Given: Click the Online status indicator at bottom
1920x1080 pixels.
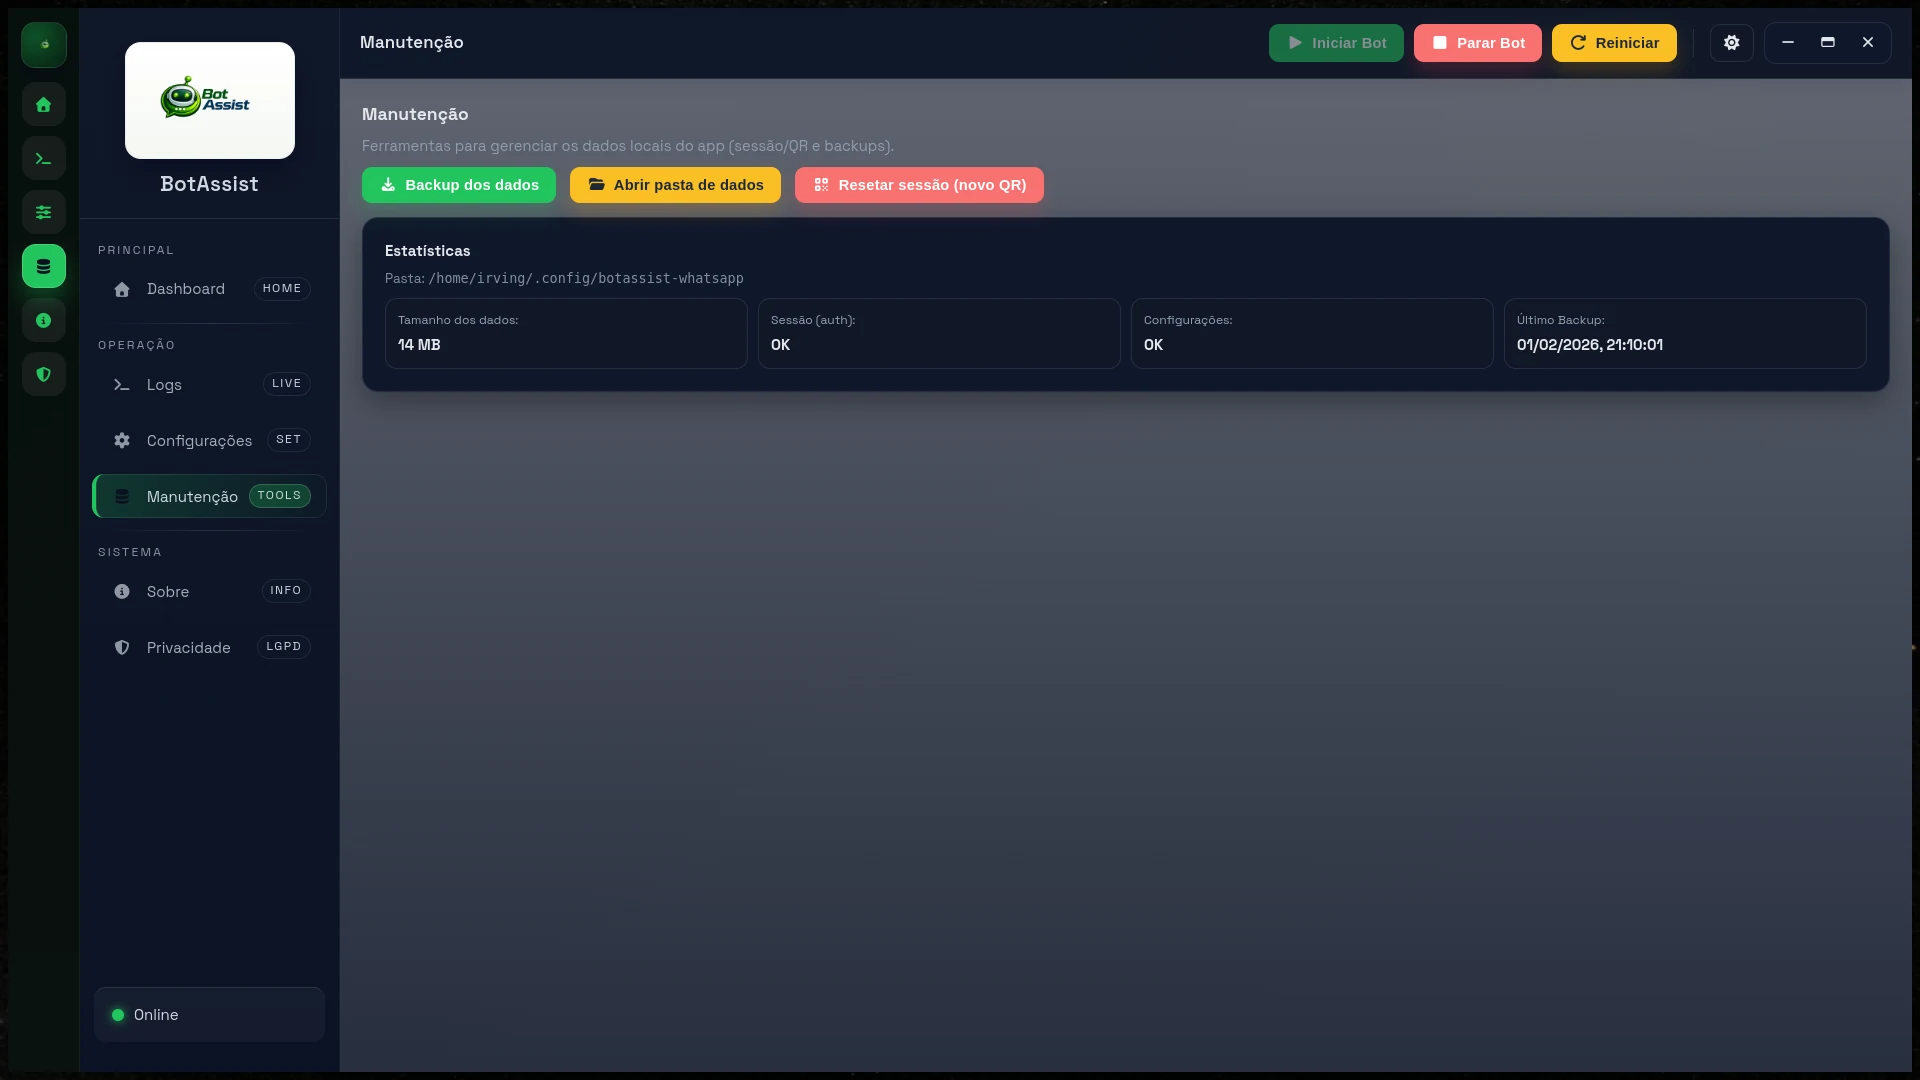Looking at the screenshot, I should tap(209, 1014).
